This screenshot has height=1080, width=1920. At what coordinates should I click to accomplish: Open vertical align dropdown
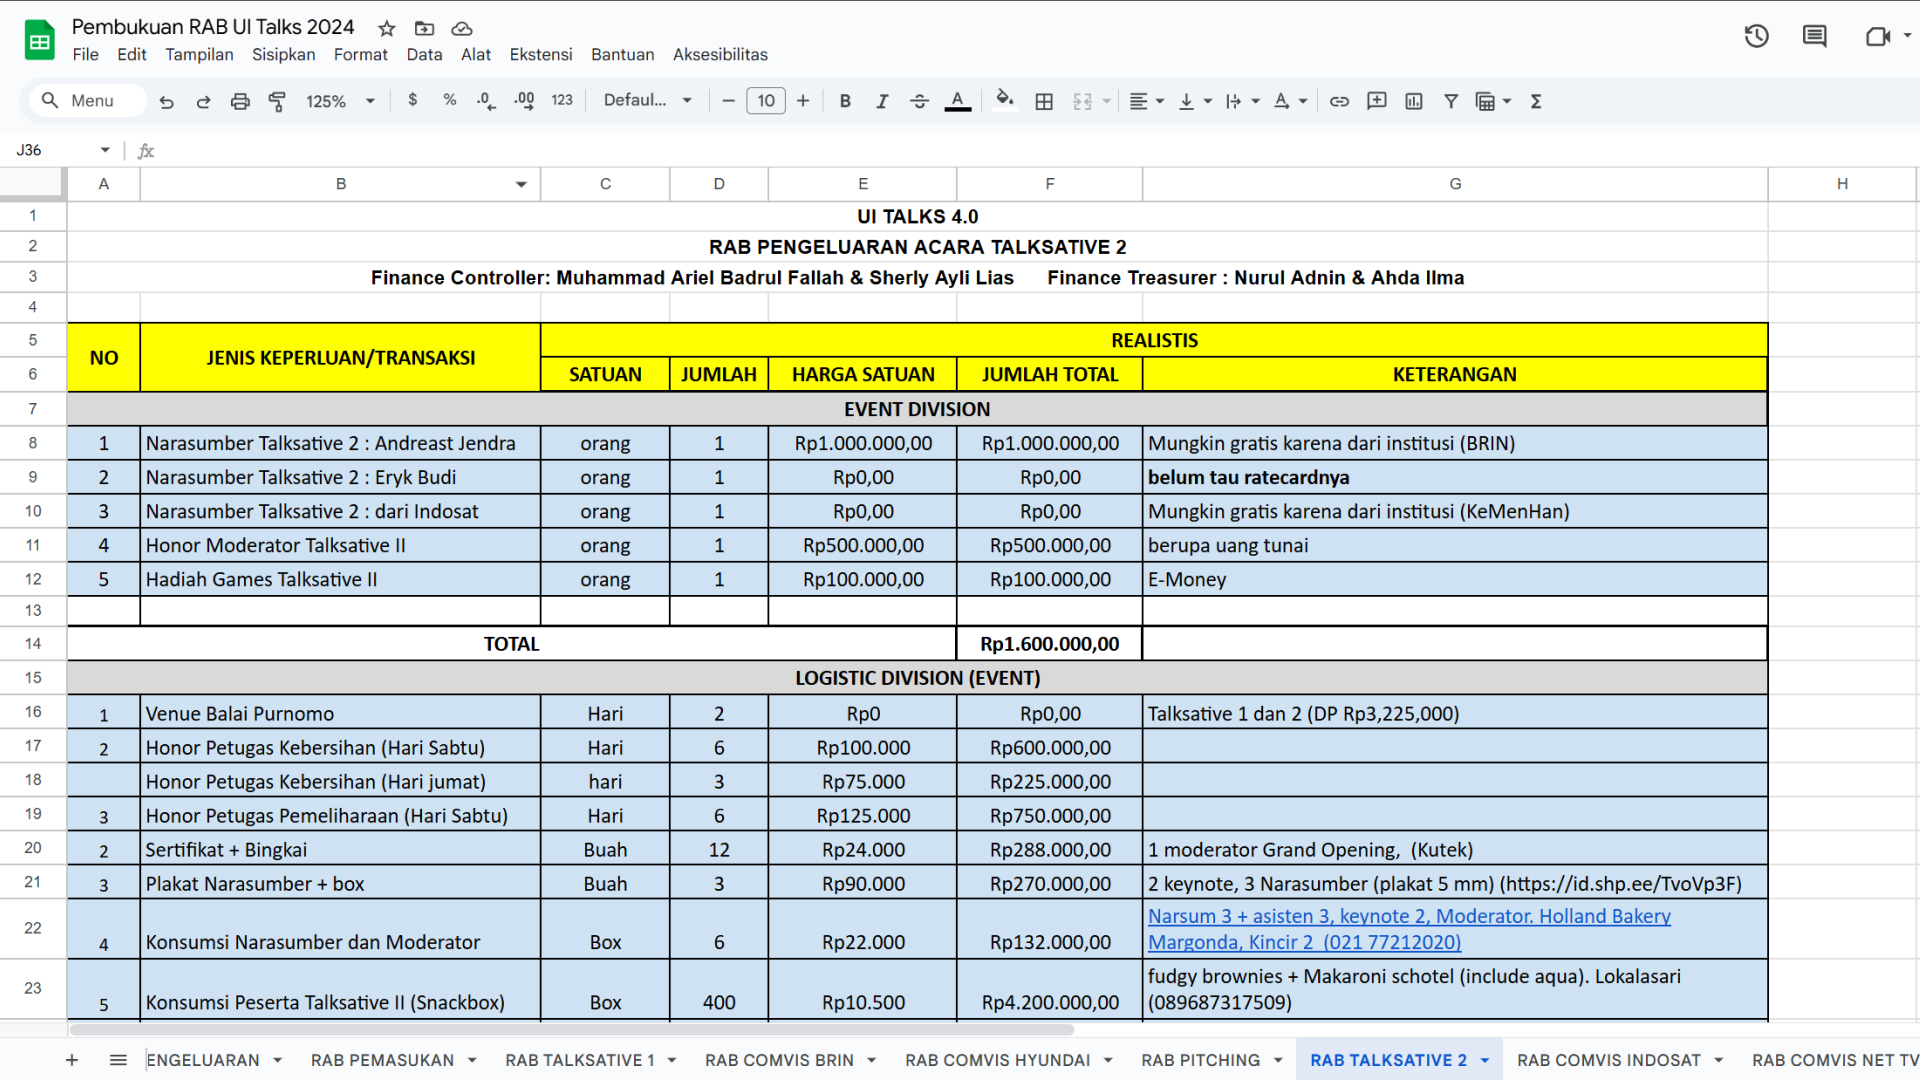pos(1195,101)
